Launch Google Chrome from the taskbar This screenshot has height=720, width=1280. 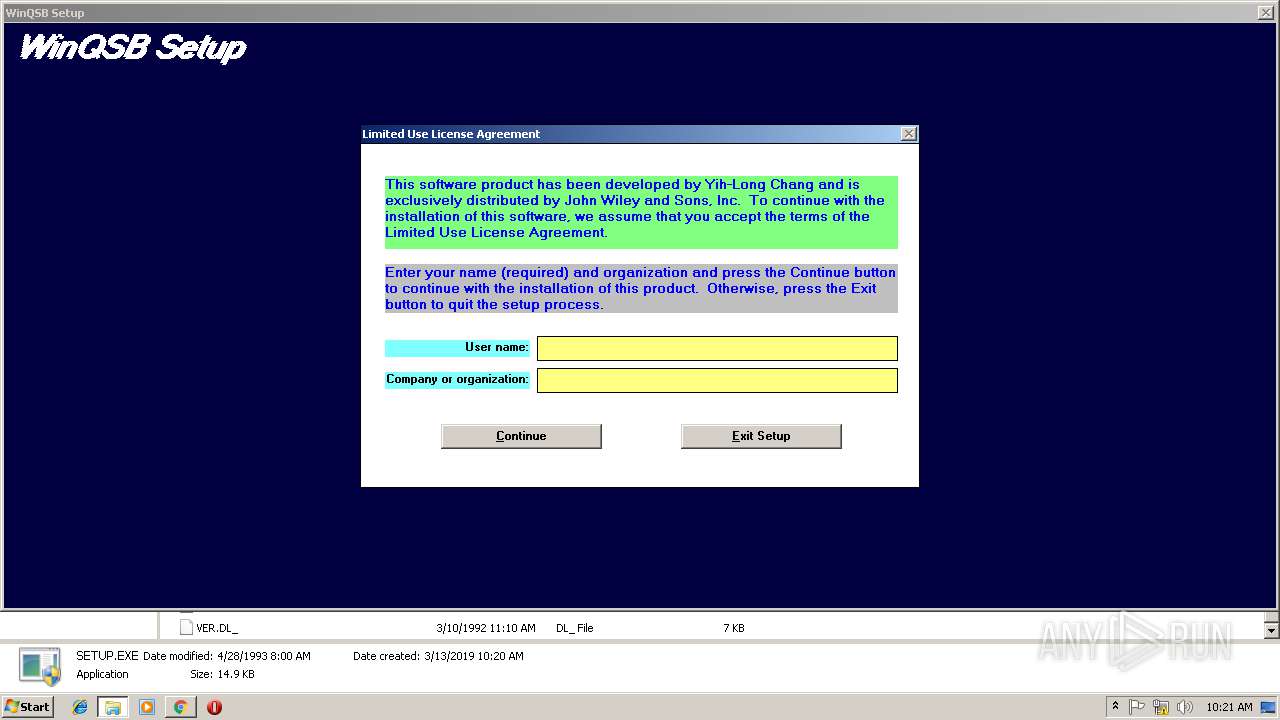coord(180,707)
